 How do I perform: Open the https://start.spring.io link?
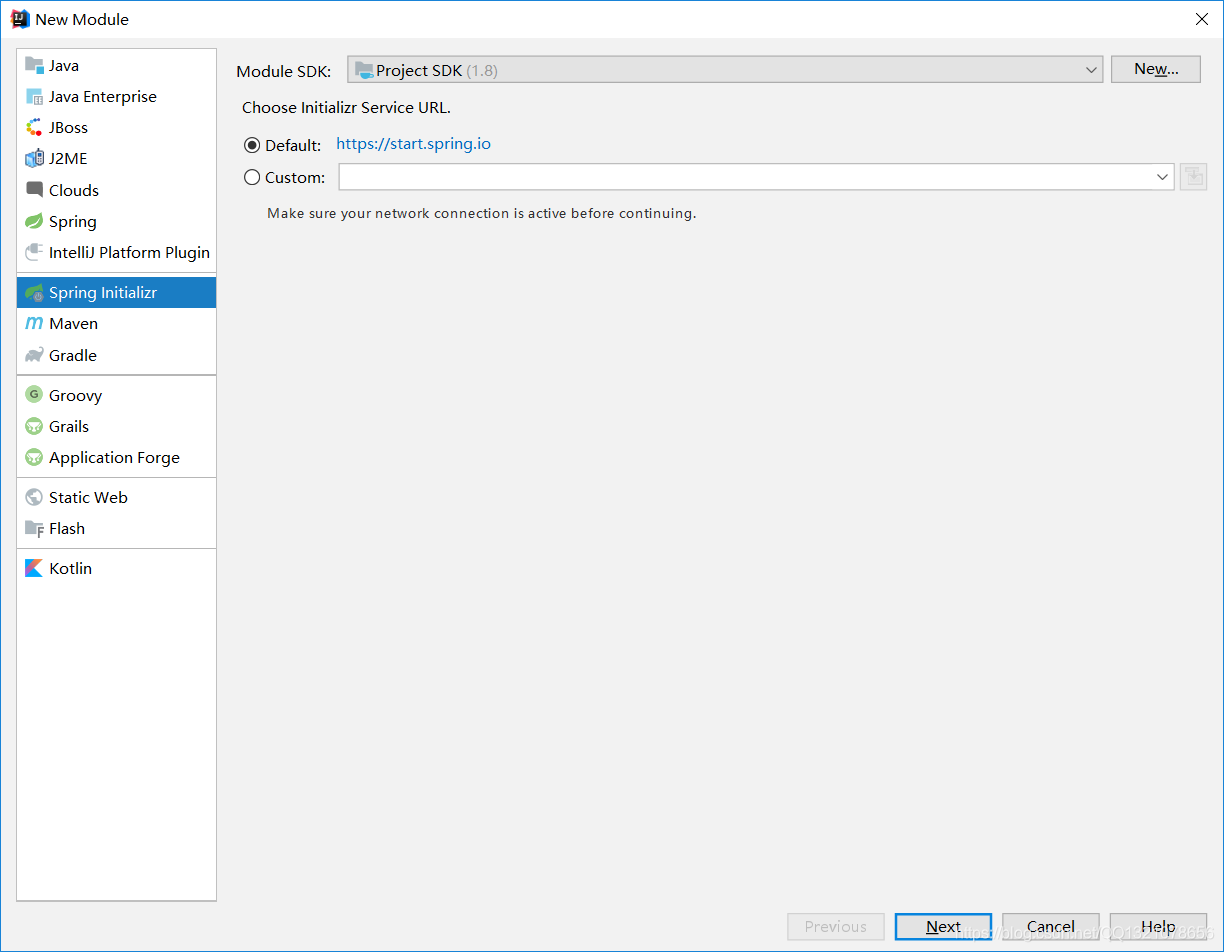(x=413, y=144)
